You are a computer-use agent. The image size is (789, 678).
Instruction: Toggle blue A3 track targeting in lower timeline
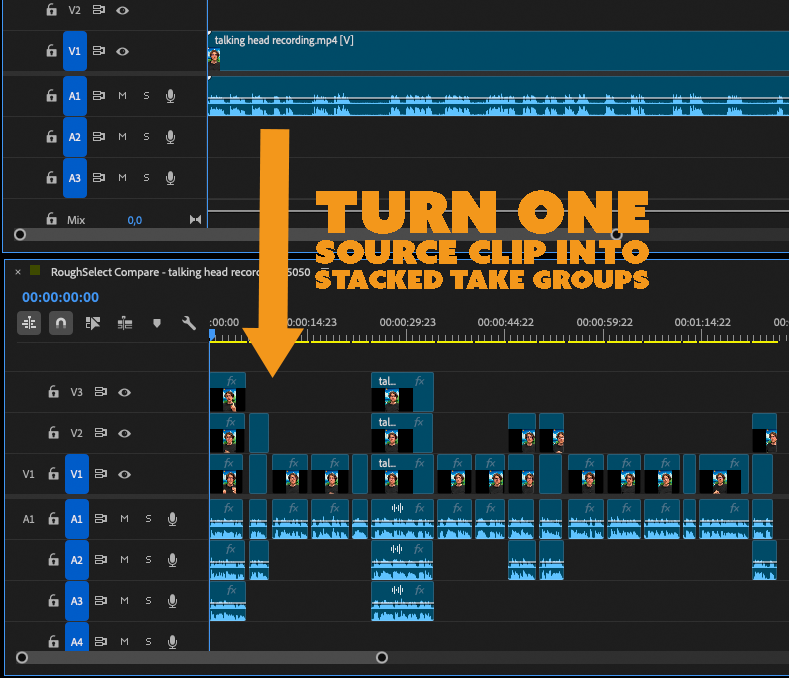(x=76, y=600)
